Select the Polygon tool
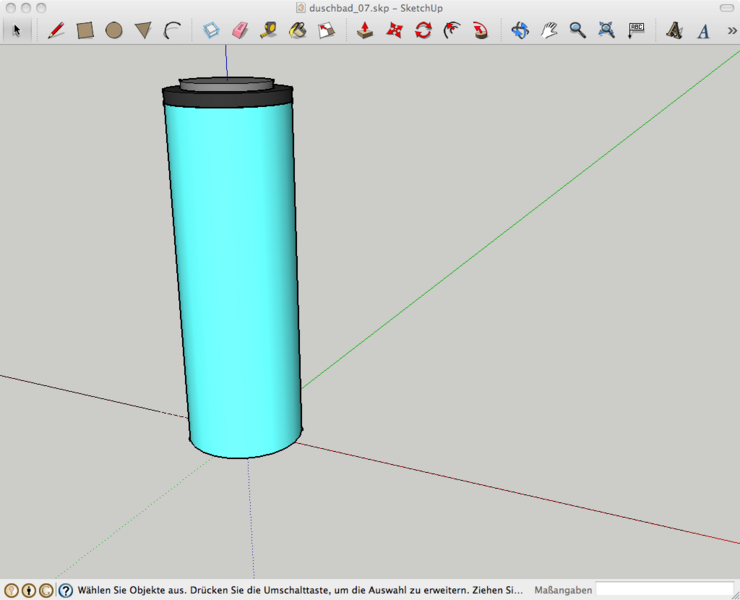The image size is (740, 600). tap(143, 31)
